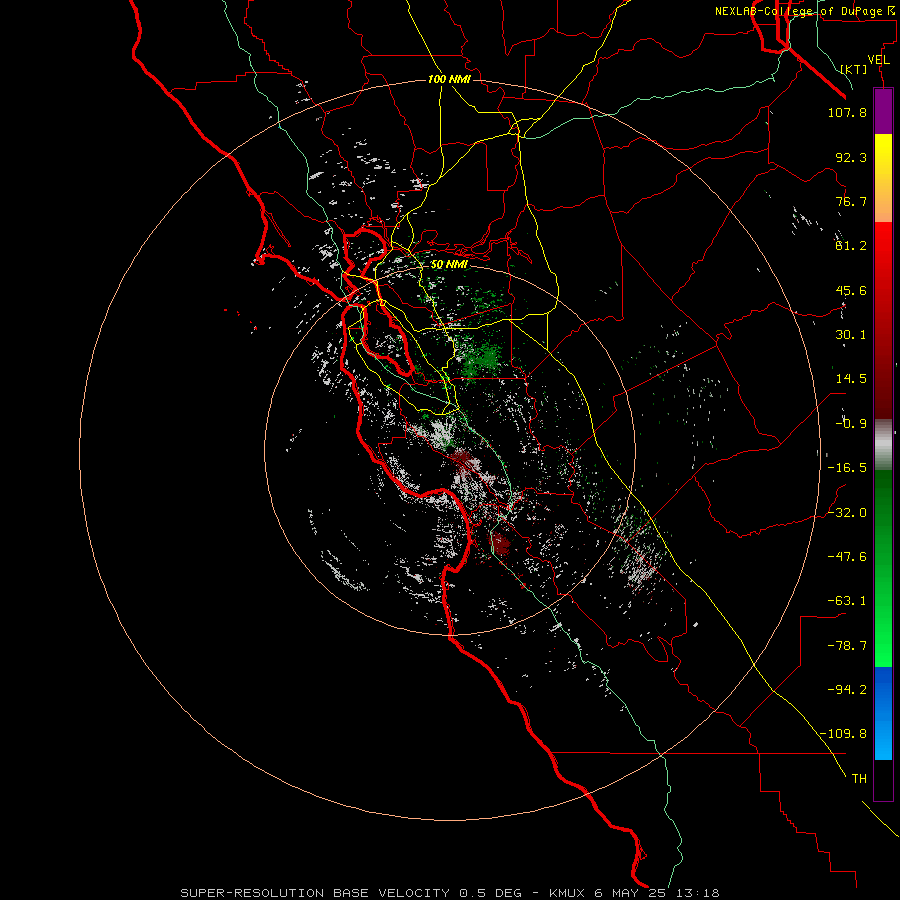Click the 14.5 velocity scale value
This screenshot has height=900, width=900.
(851, 379)
